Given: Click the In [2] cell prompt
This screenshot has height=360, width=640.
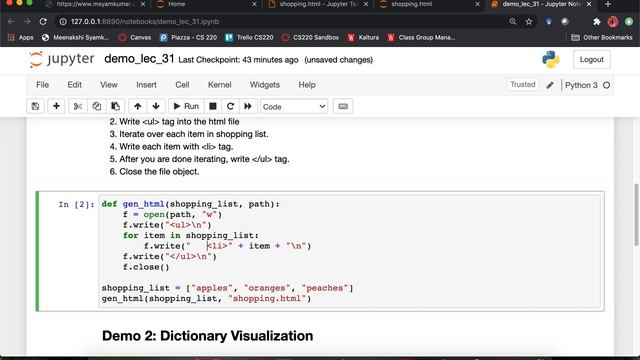Looking at the screenshot, I should tap(76, 204).
